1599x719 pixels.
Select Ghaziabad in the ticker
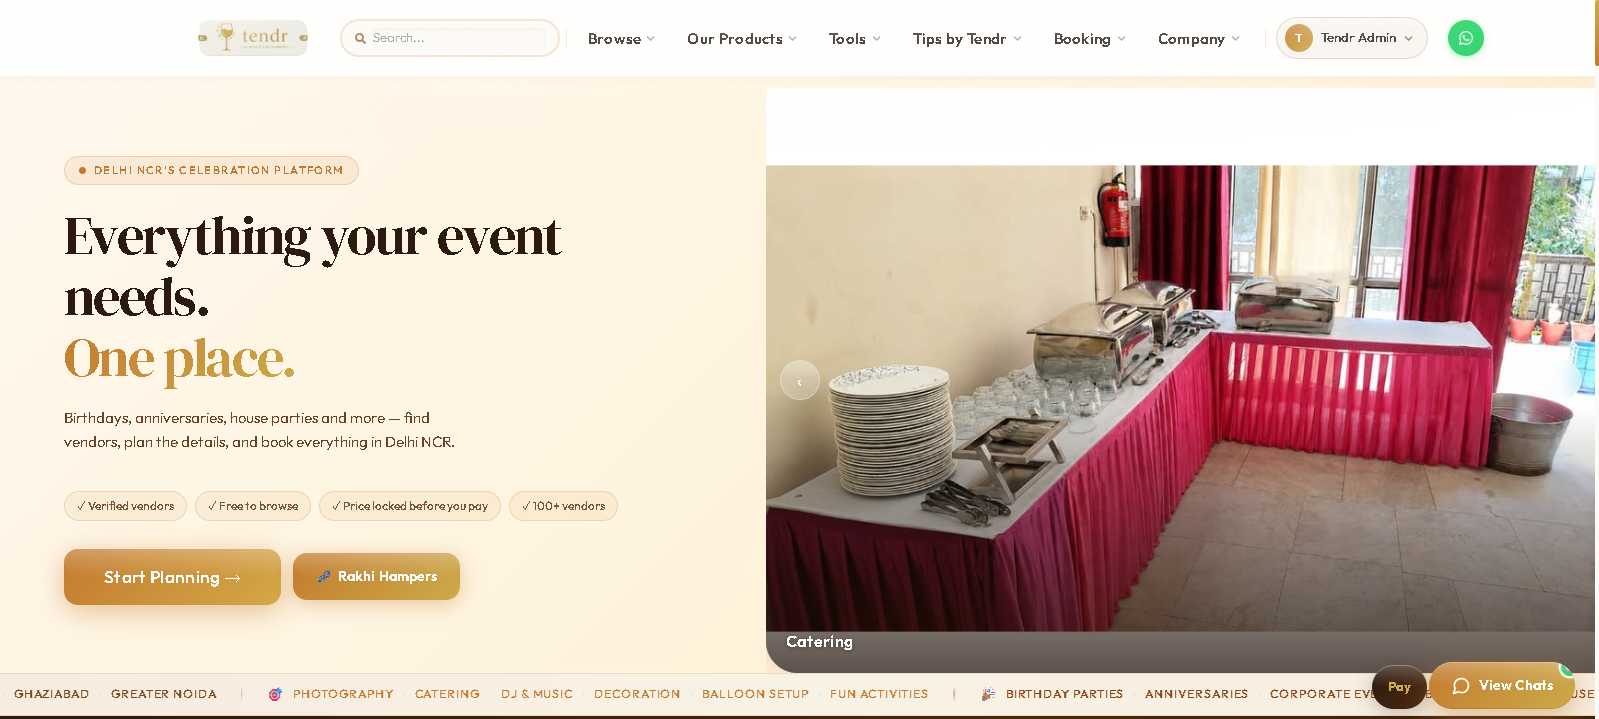pyautogui.click(x=52, y=694)
